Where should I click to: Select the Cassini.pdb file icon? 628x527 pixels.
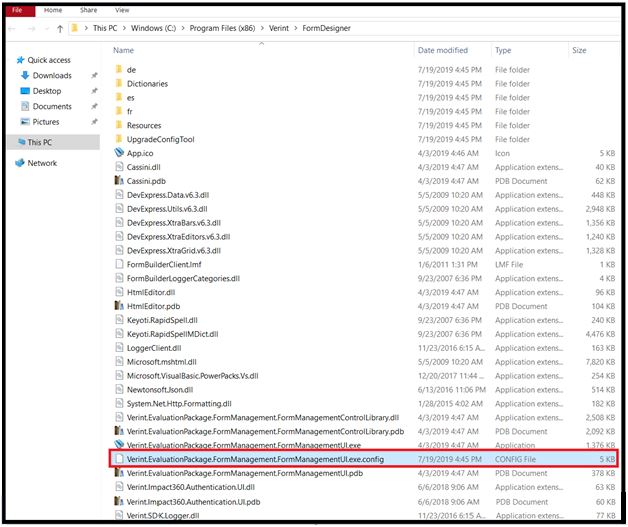pos(119,181)
